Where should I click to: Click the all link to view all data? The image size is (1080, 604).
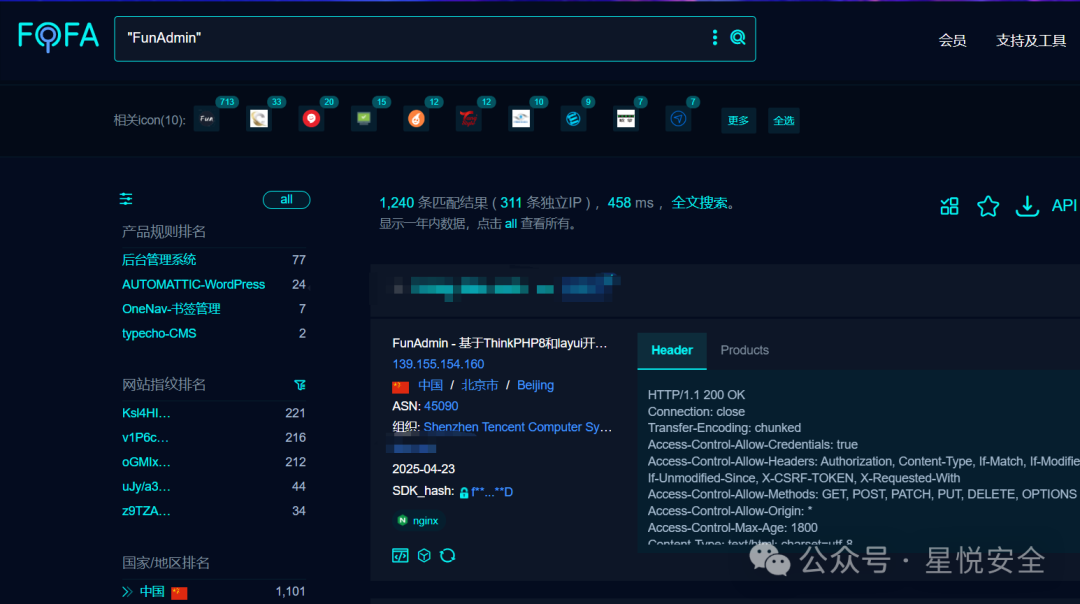510,224
